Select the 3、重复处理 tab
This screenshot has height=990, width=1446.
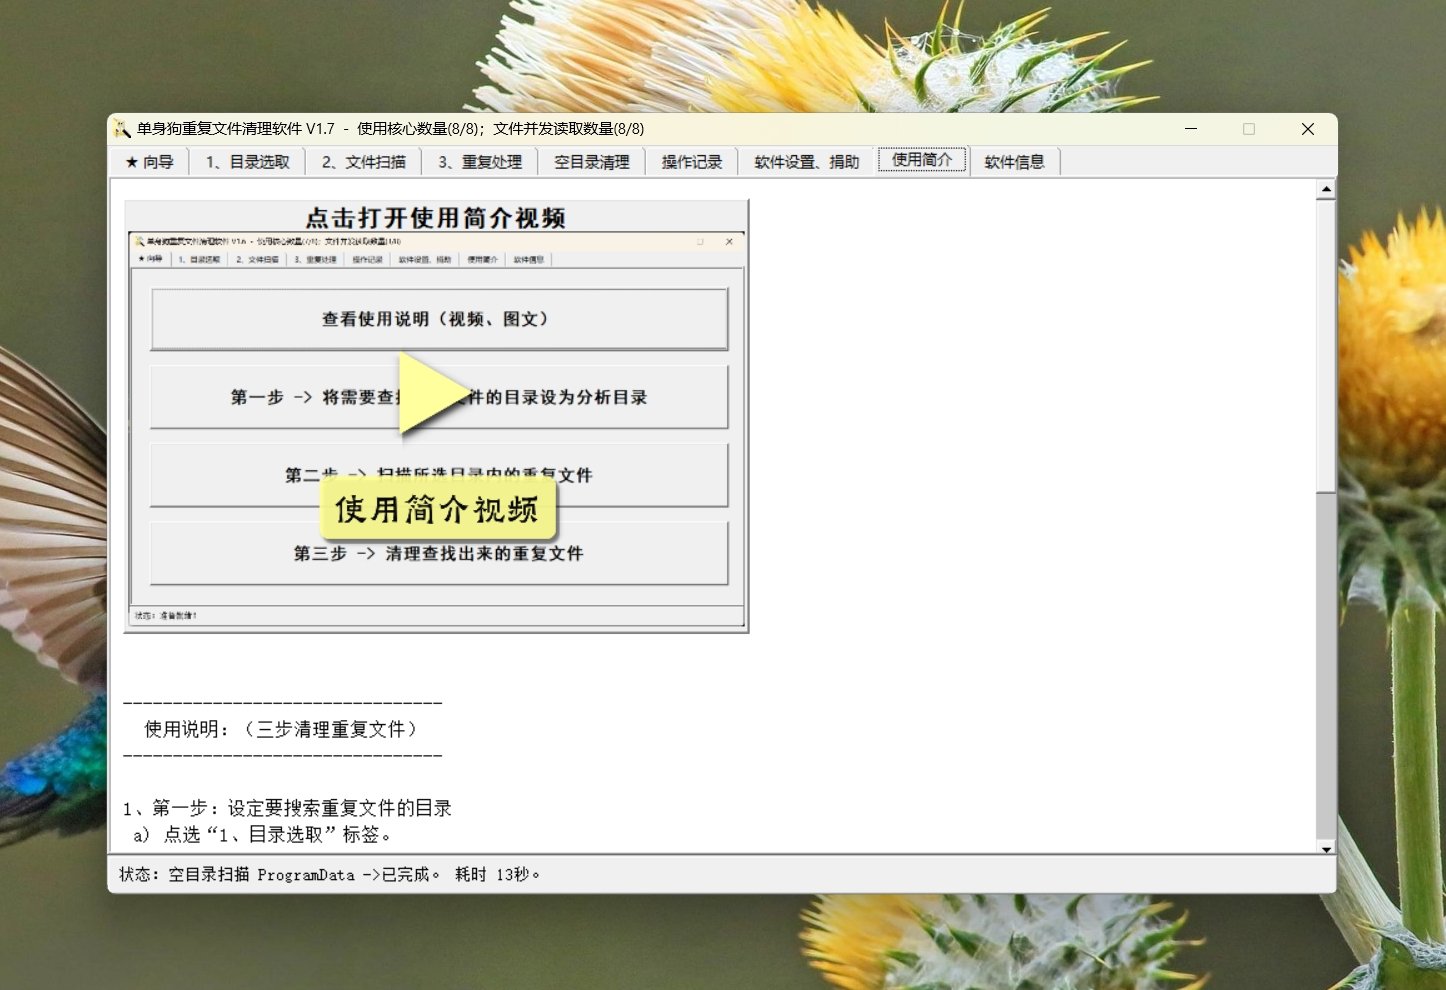(480, 162)
